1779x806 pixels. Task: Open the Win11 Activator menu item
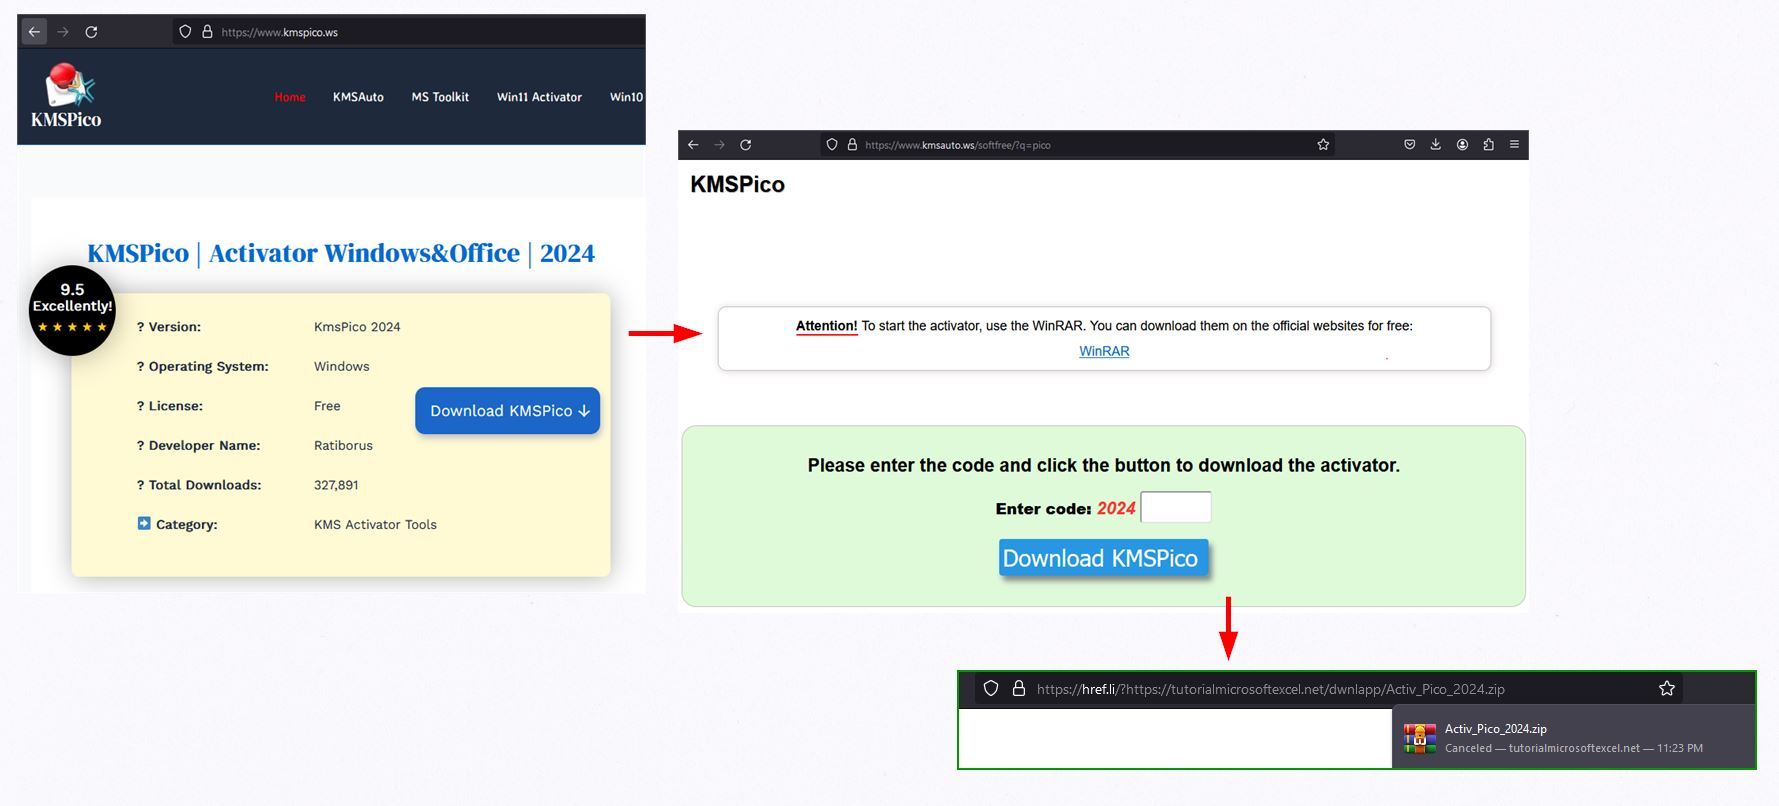tap(539, 97)
